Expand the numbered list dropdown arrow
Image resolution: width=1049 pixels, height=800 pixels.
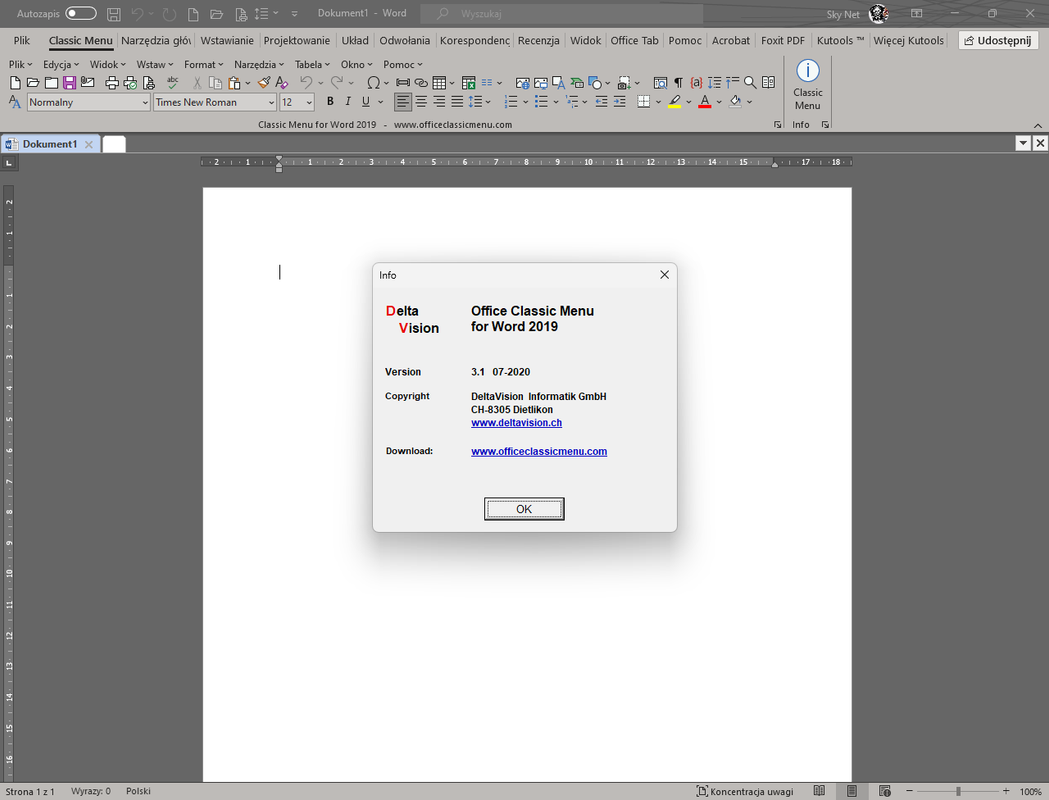(x=525, y=102)
